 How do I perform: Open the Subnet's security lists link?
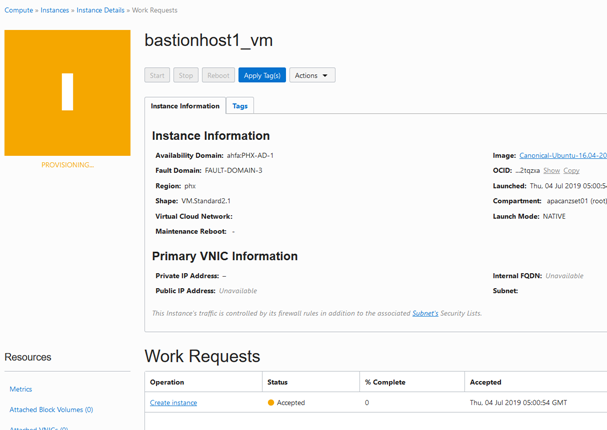tap(425, 314)
